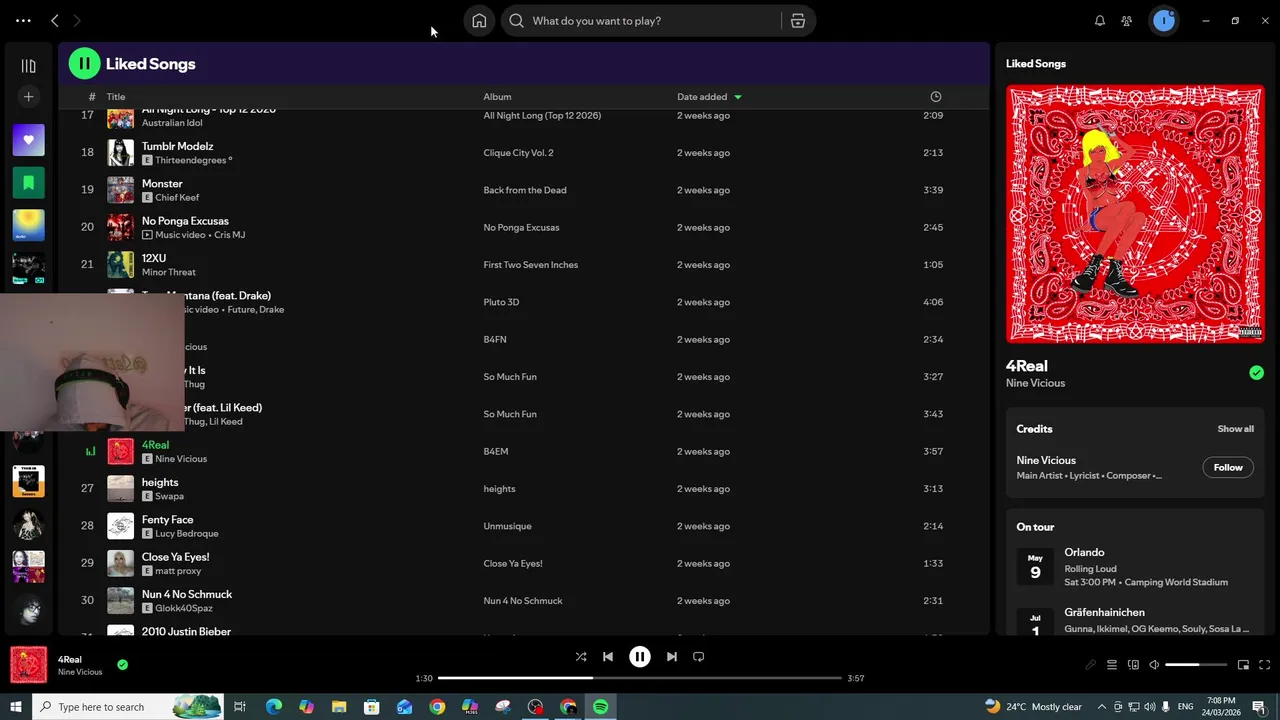The height and width of the screenshot is (720, 1280).
Task: Click the 12XU album cover thumbnail
Action: click(x=120, y=264)
